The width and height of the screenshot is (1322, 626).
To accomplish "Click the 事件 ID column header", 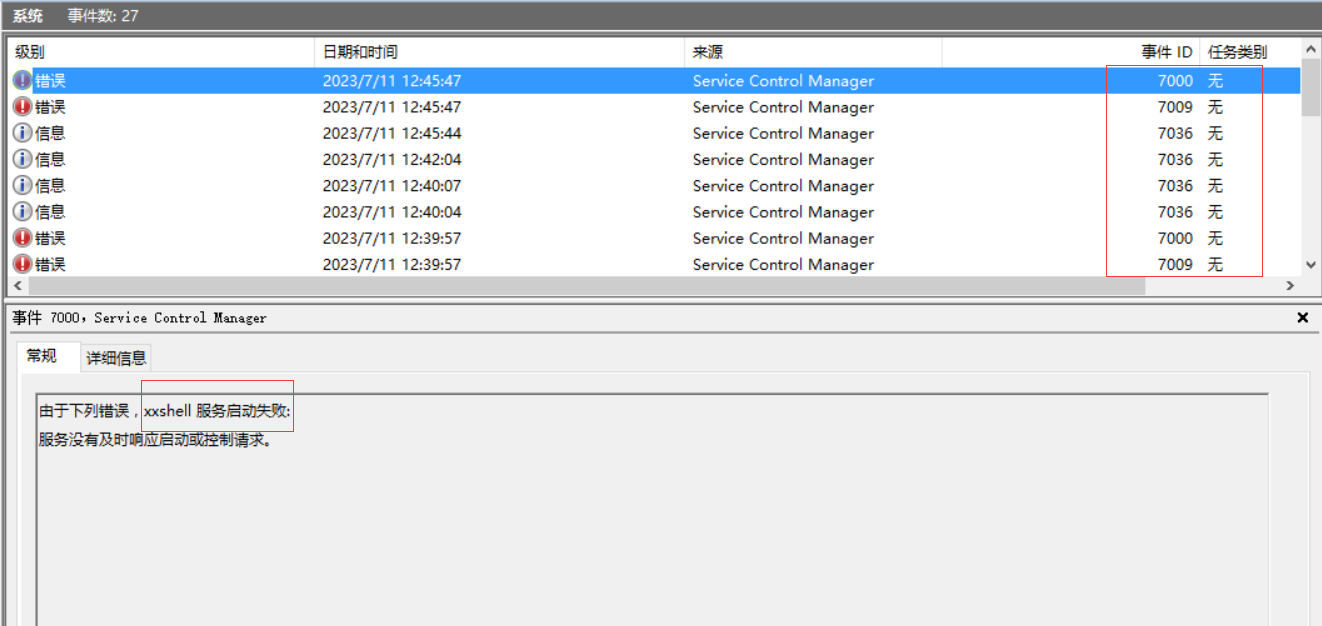I will (1166, 52).
